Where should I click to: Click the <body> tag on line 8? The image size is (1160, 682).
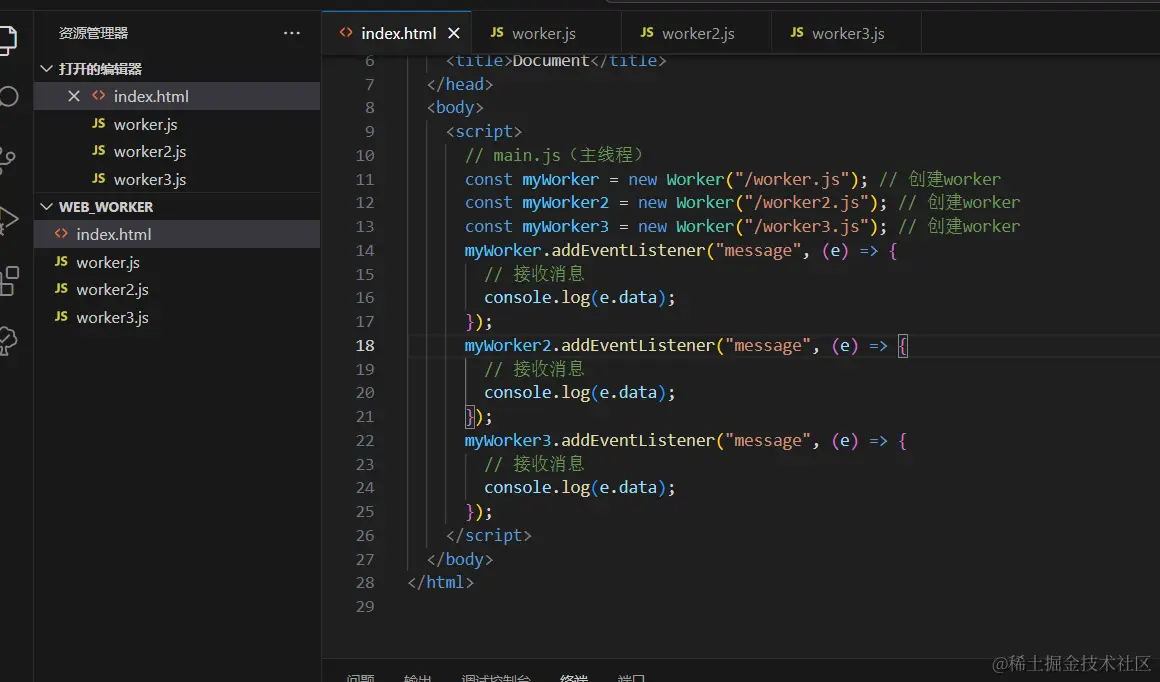pos(455,108)
